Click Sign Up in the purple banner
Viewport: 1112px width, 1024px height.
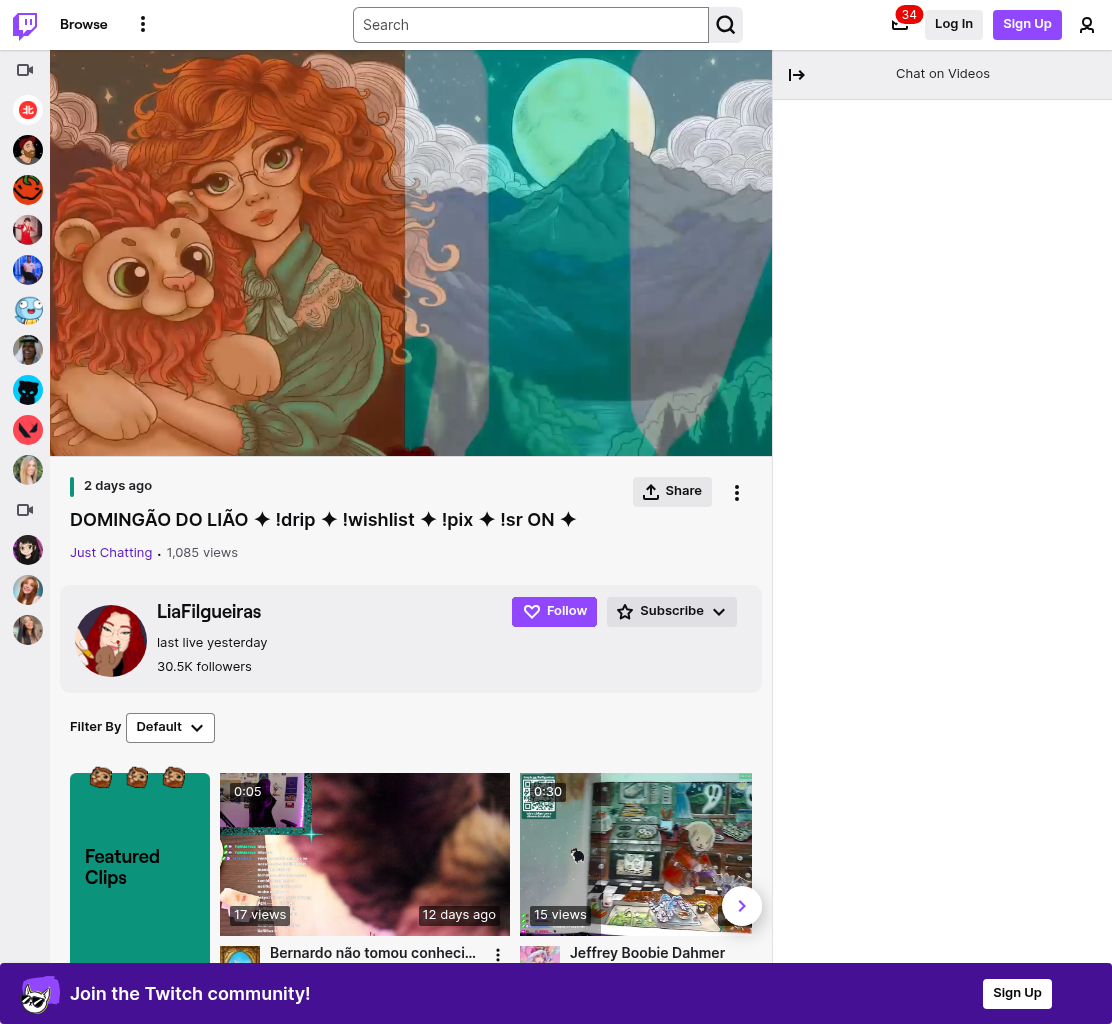[1017, 994]
